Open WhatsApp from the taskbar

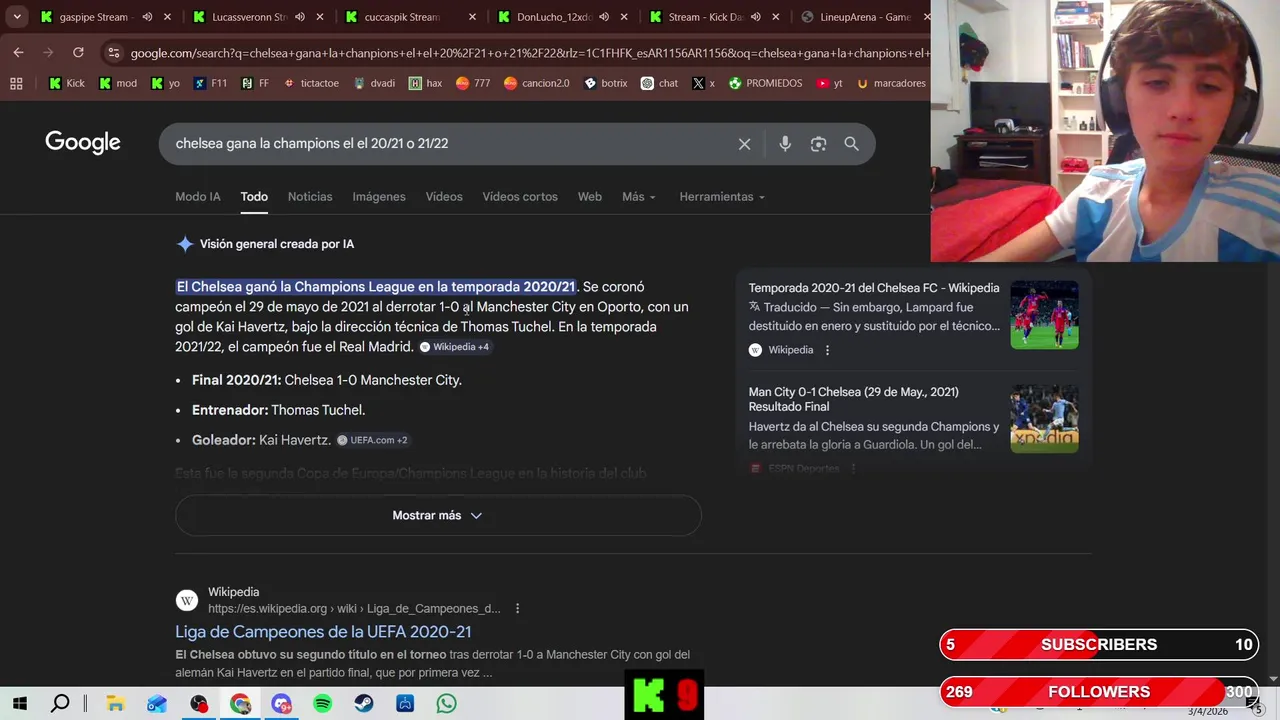point(446,704)
